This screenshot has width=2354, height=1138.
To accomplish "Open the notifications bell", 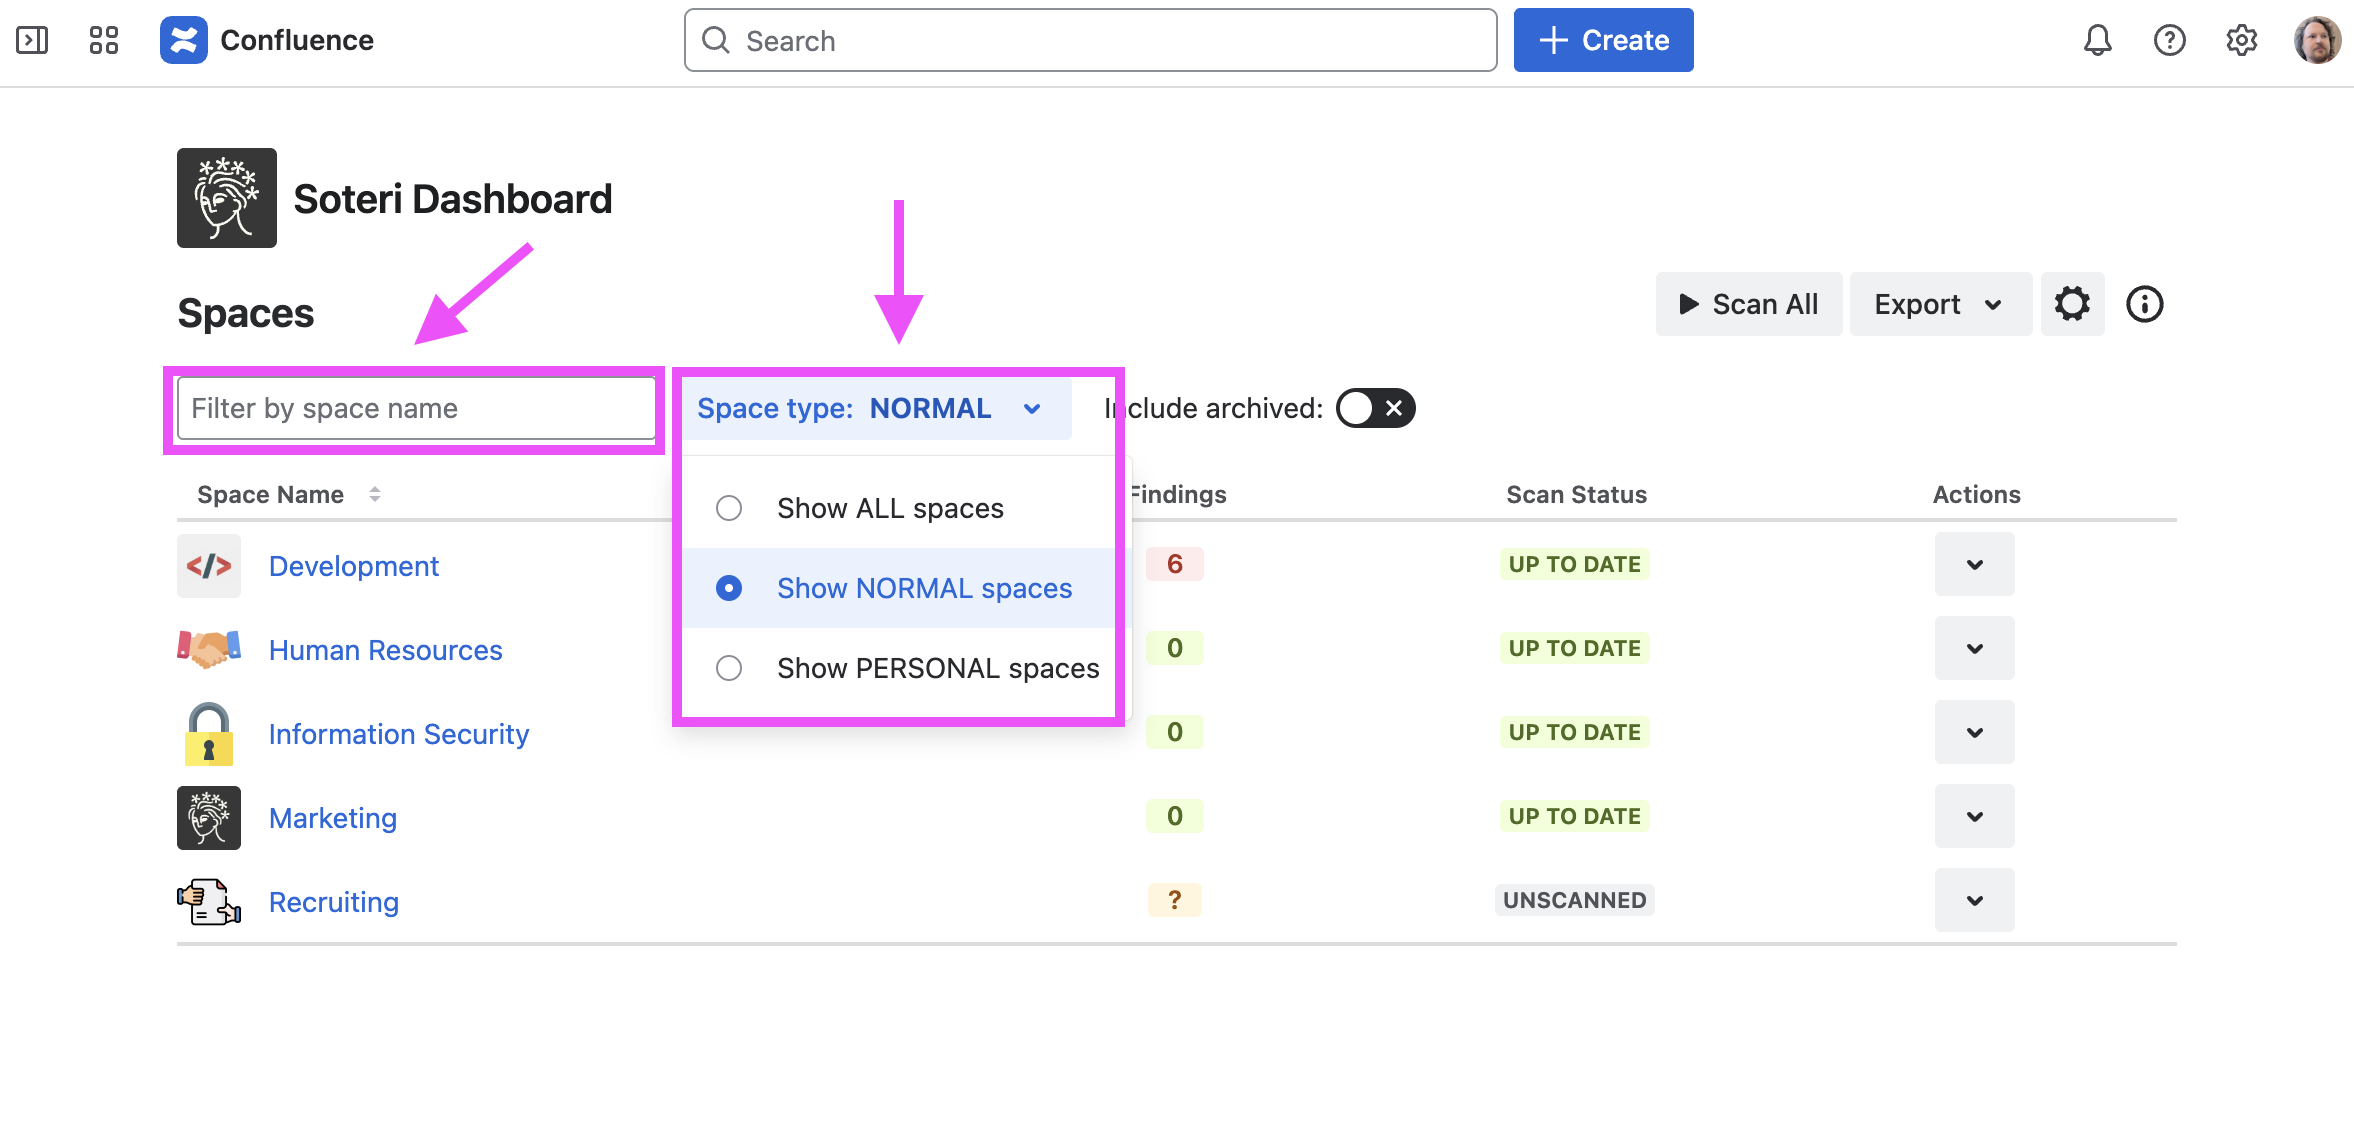I will tap(2097, 40).
